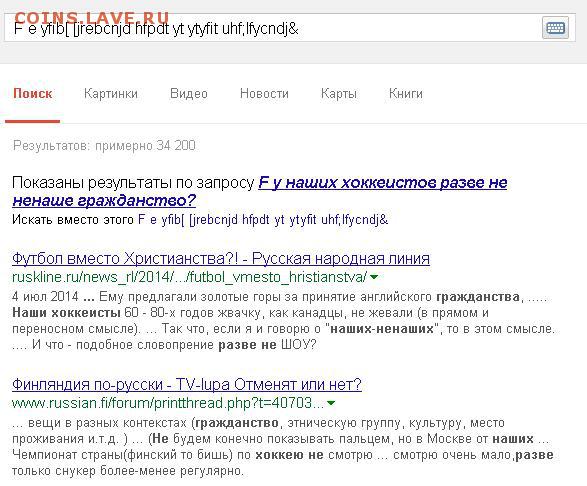Click the COINS.LAVE.RU watermark

click(x=92, y=18)
